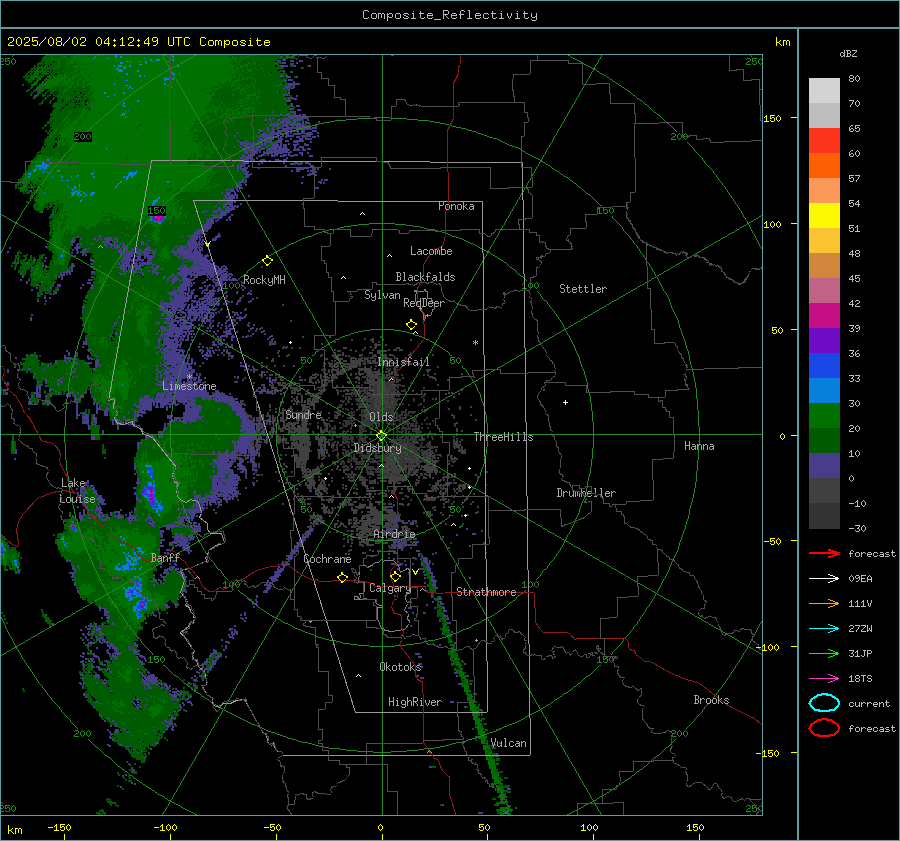Click the Stettler city label

[x=583, y=289]
